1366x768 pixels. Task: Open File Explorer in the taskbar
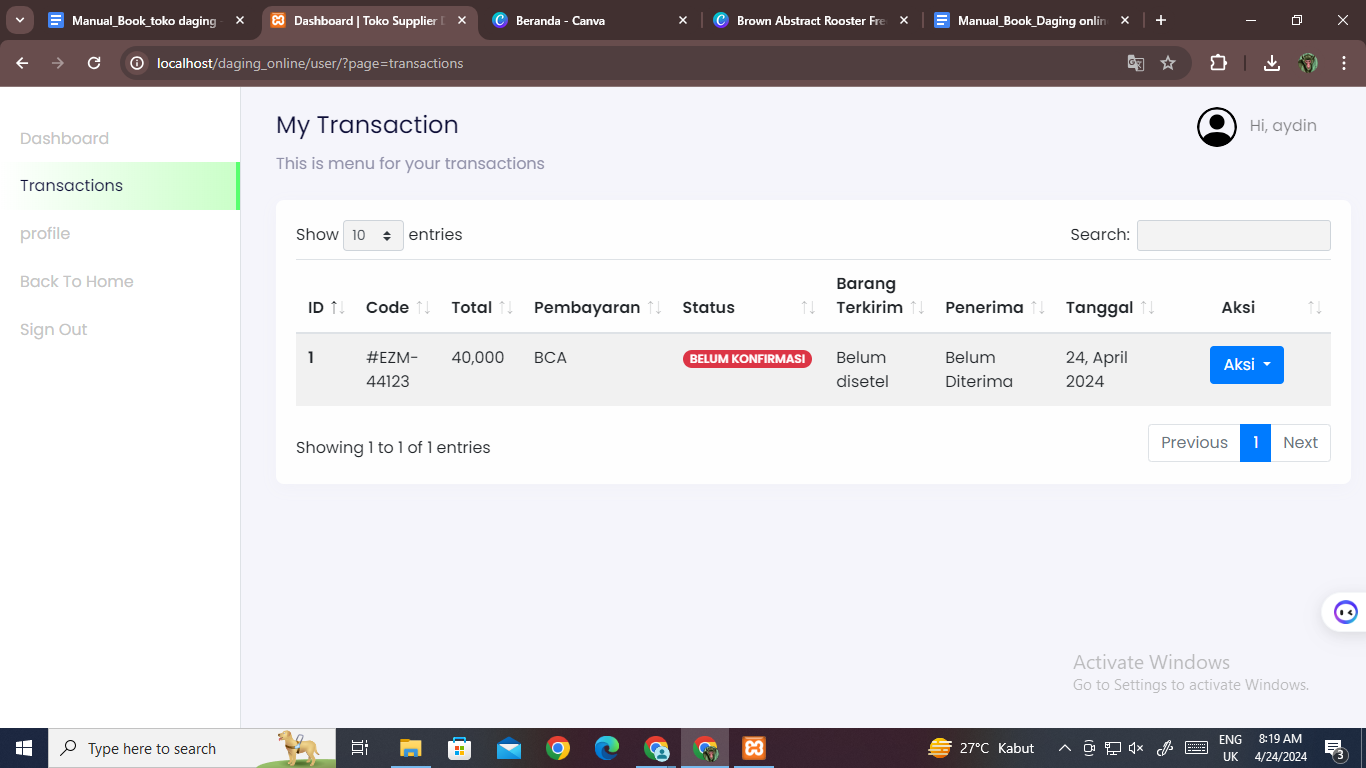pyautogui.click(x=410, y=748)
